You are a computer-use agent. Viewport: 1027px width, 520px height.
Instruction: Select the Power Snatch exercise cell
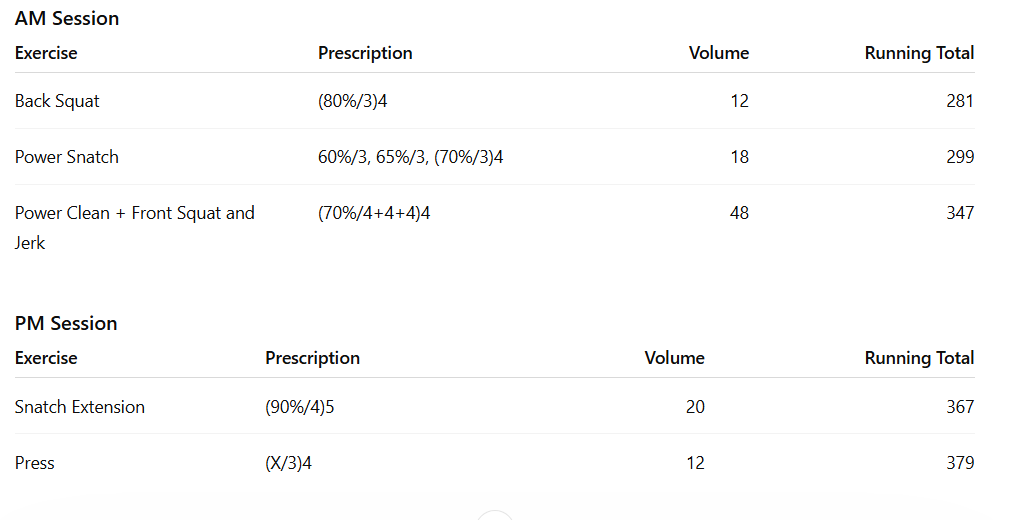(66, 157)
